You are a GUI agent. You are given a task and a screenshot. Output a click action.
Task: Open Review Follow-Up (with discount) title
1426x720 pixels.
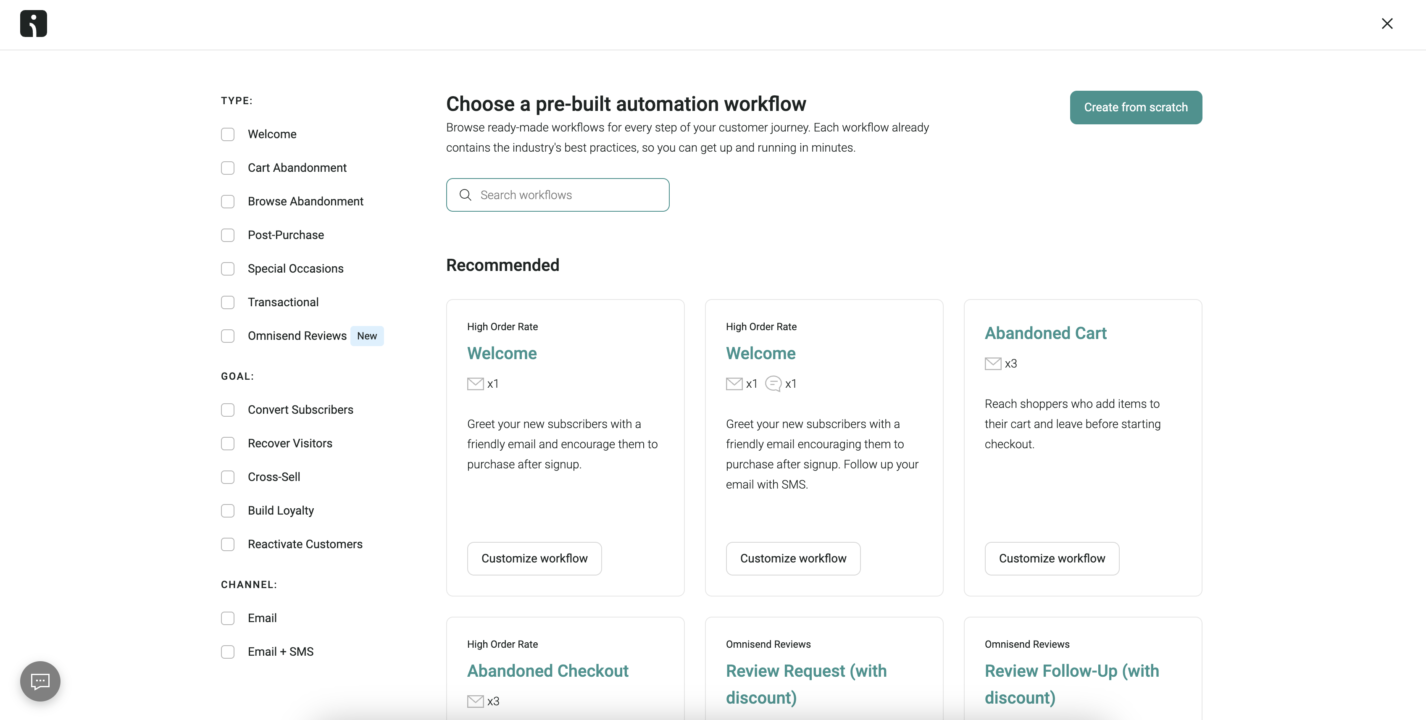tap(1072, 684)
